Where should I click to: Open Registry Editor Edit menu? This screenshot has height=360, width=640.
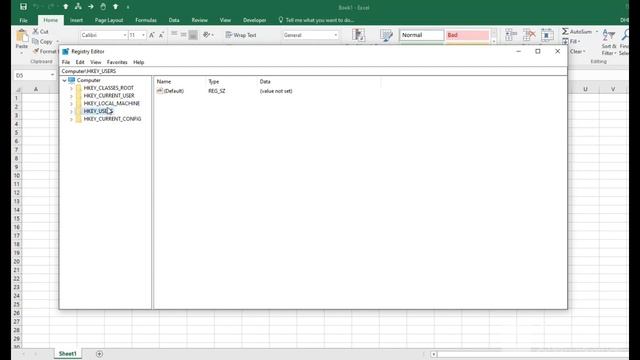click(80, 62)
